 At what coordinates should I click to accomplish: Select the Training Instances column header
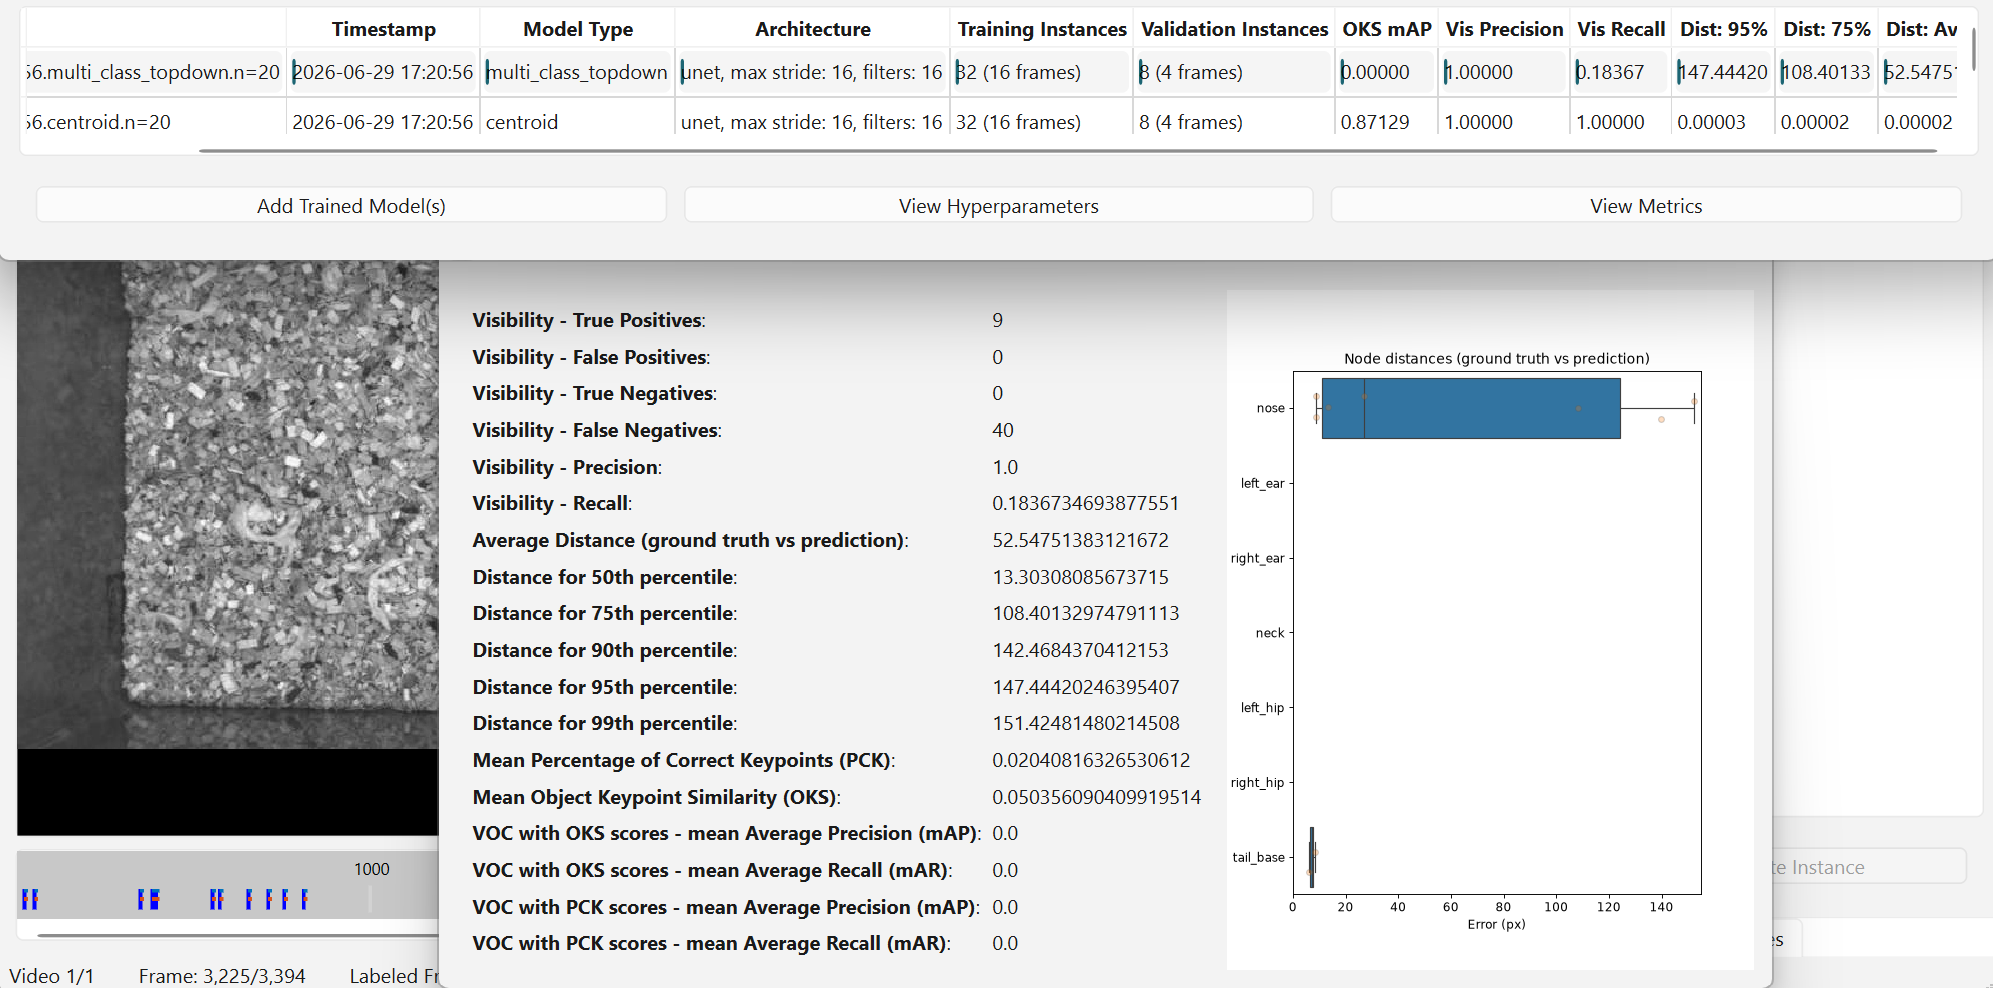(1042, 29)
